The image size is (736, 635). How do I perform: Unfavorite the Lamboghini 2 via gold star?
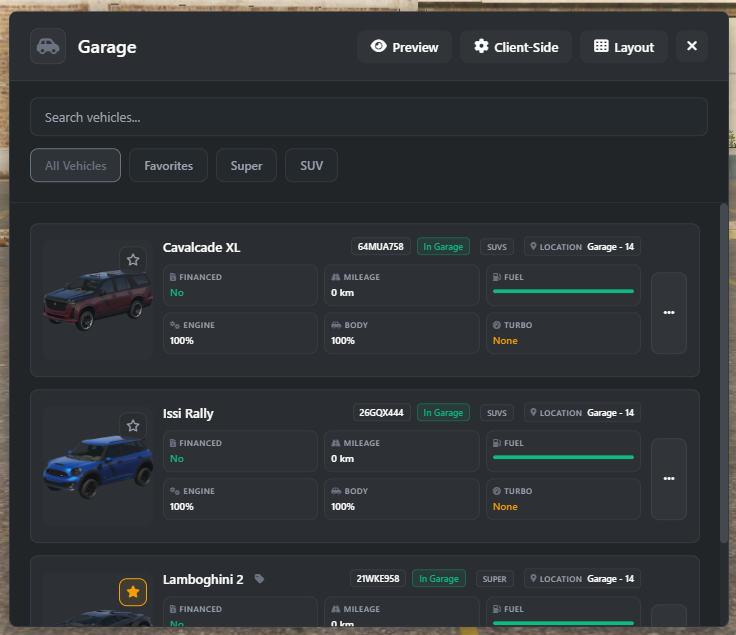tap(133, 592)
